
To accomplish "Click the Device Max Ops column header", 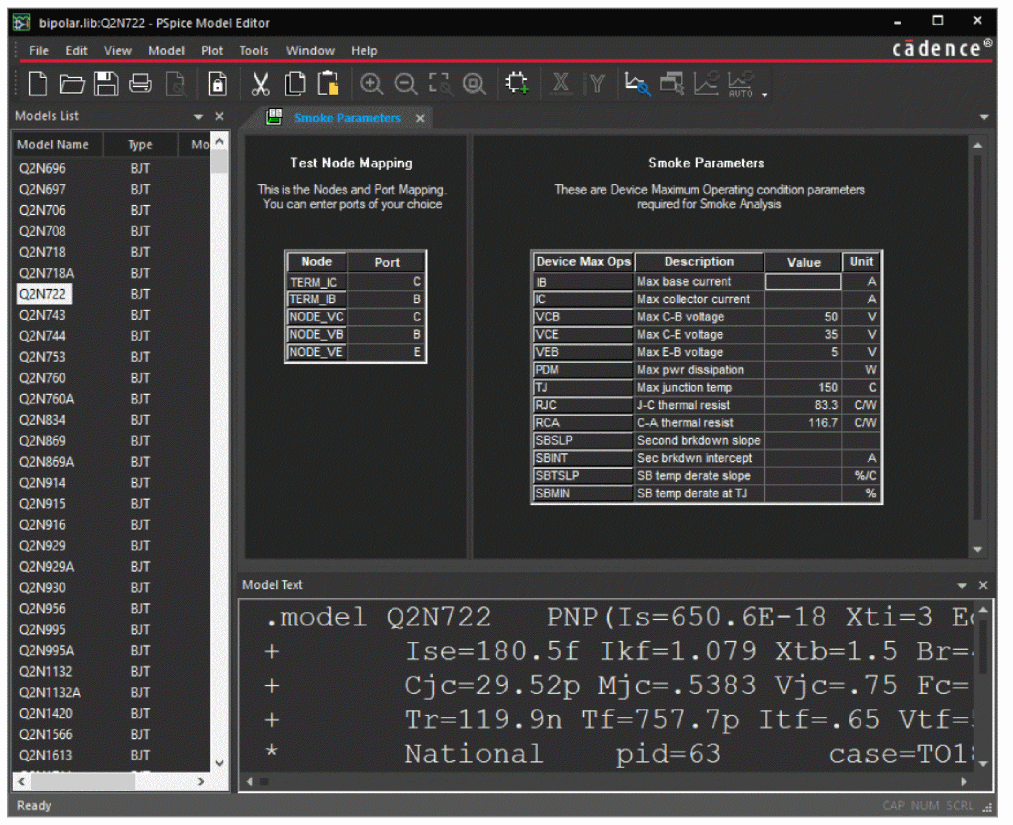I will pyautogui.click(x=583, y=262).
